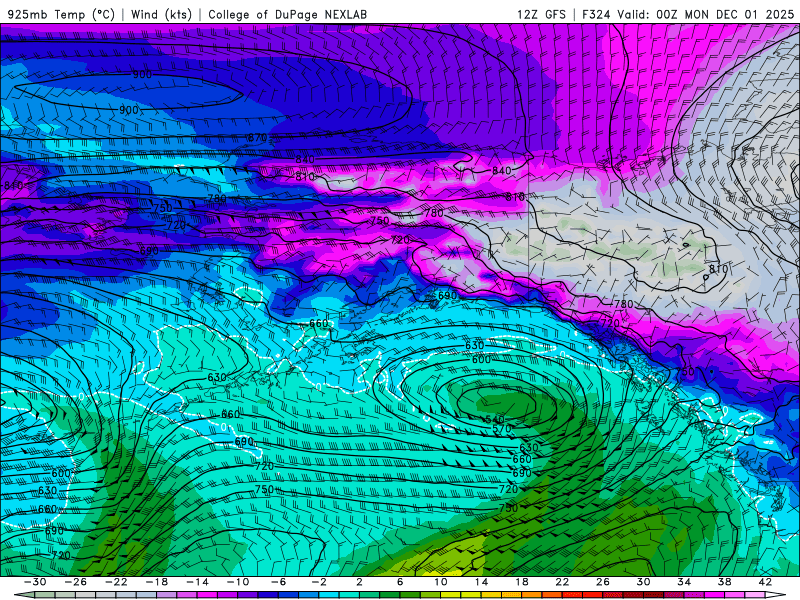Click the '-10' color scale label
Viewport: 800px width, 600px height.
click(x=238, y=582)
